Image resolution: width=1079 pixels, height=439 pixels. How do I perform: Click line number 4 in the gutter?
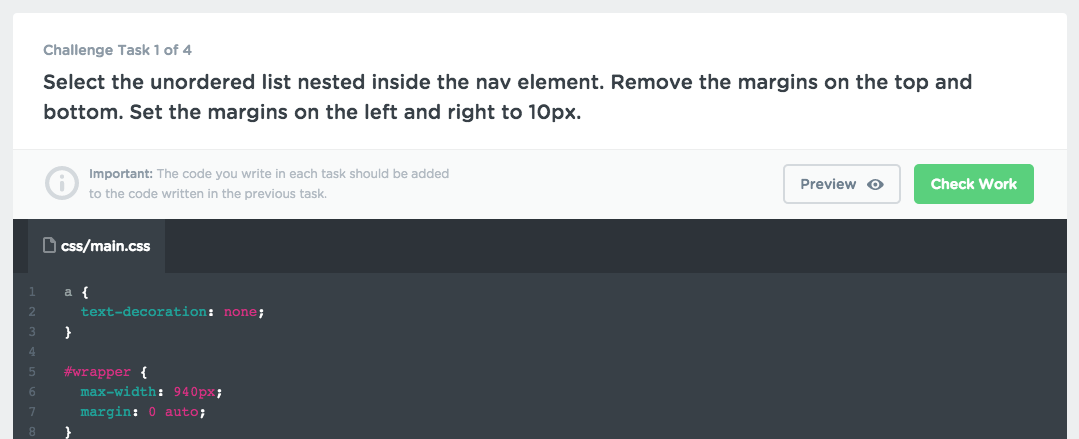click(x=32, y=352)
